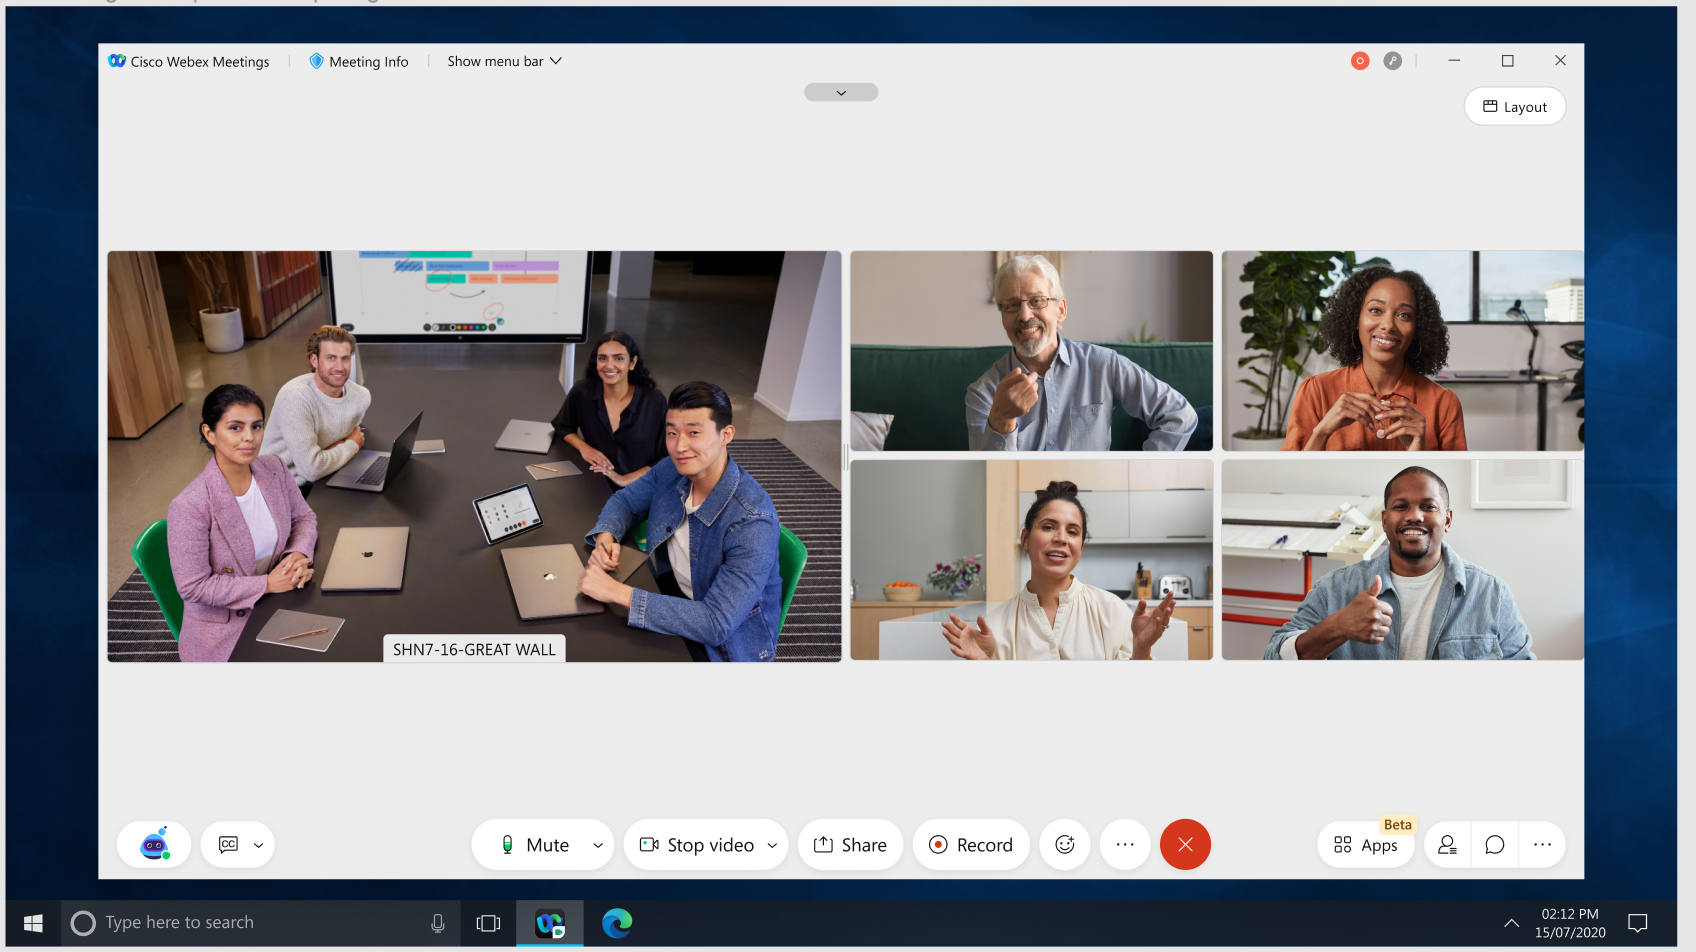Mute the microphone
1696x952 pixels.
(535, 845)
